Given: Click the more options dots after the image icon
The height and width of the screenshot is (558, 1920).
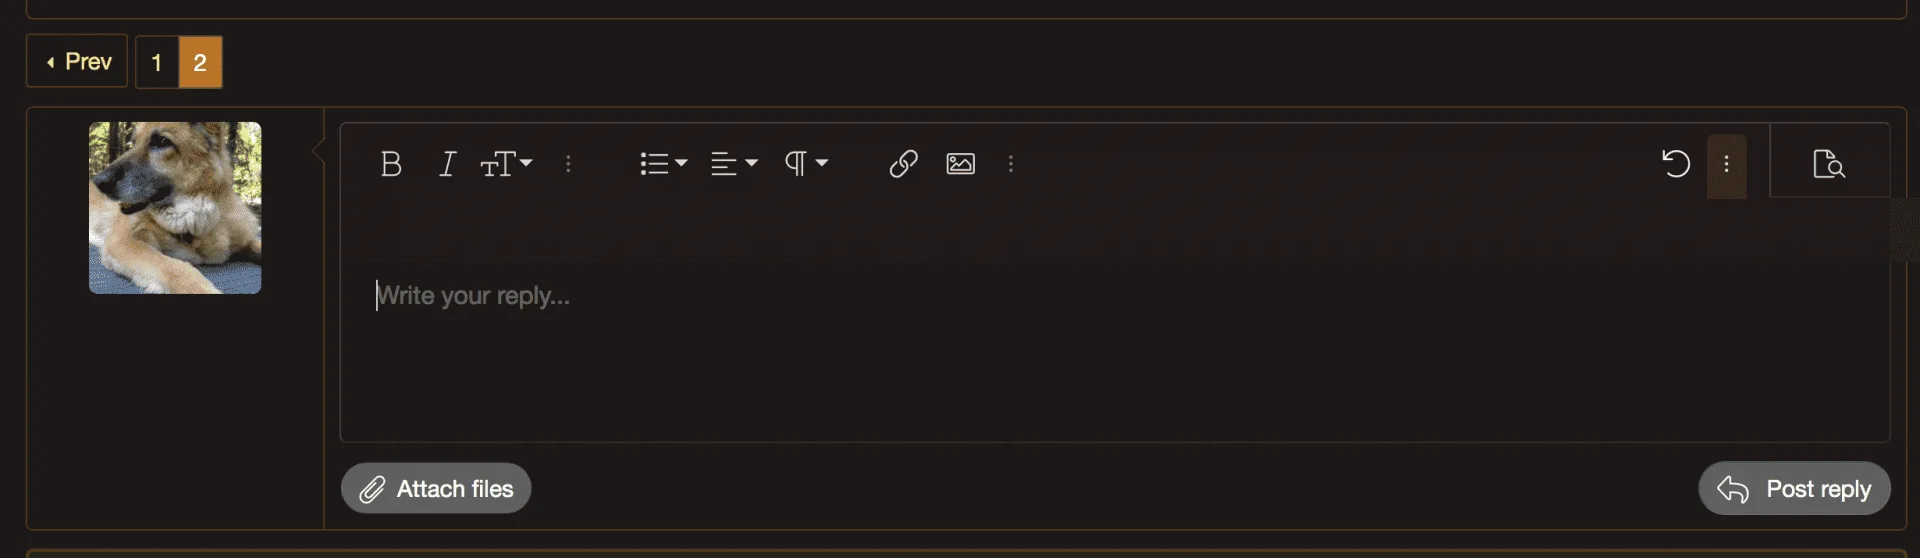Looking at the screenshot, I should coord(1011,164).
